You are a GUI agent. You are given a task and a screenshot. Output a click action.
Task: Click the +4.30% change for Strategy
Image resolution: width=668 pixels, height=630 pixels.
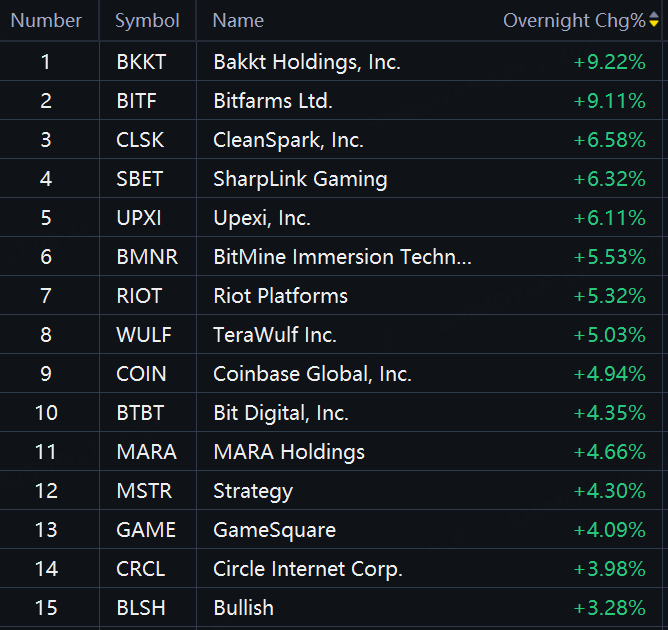click(x=609, y=491)
